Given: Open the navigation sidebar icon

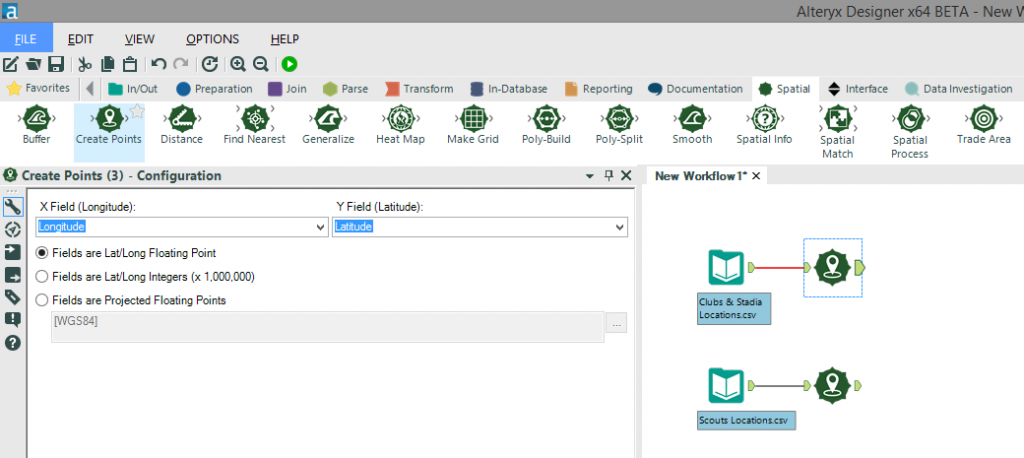Looking at the screenshot, I should point(12,229).
